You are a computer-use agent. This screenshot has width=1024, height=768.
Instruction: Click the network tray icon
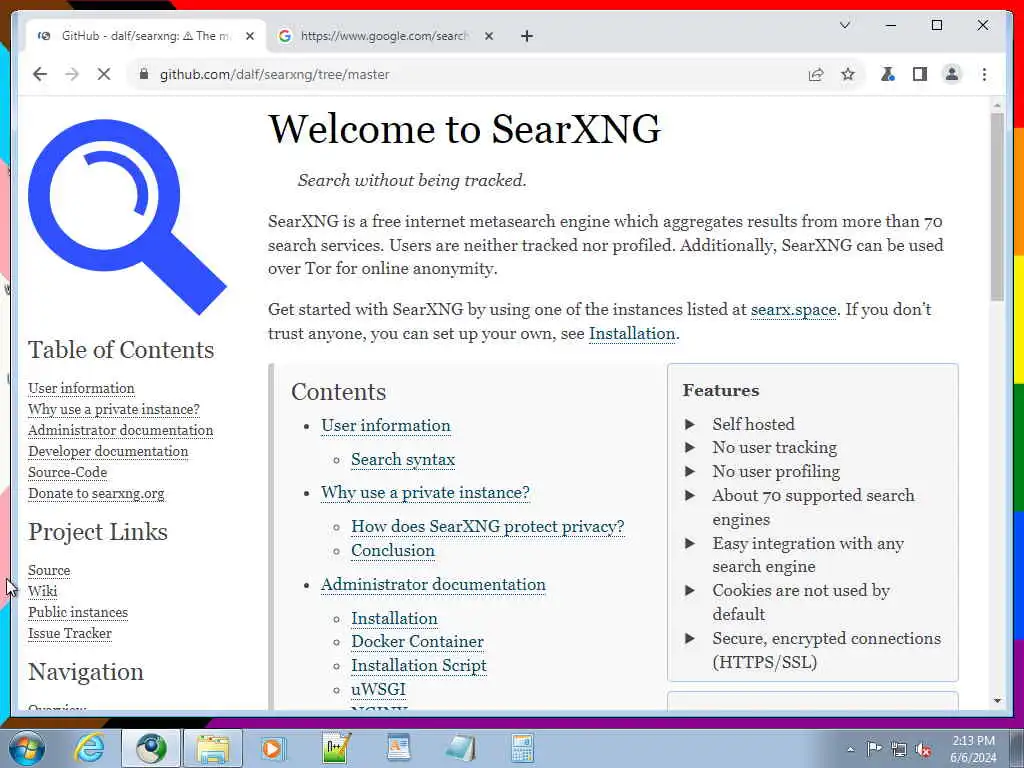click(899, 750)
